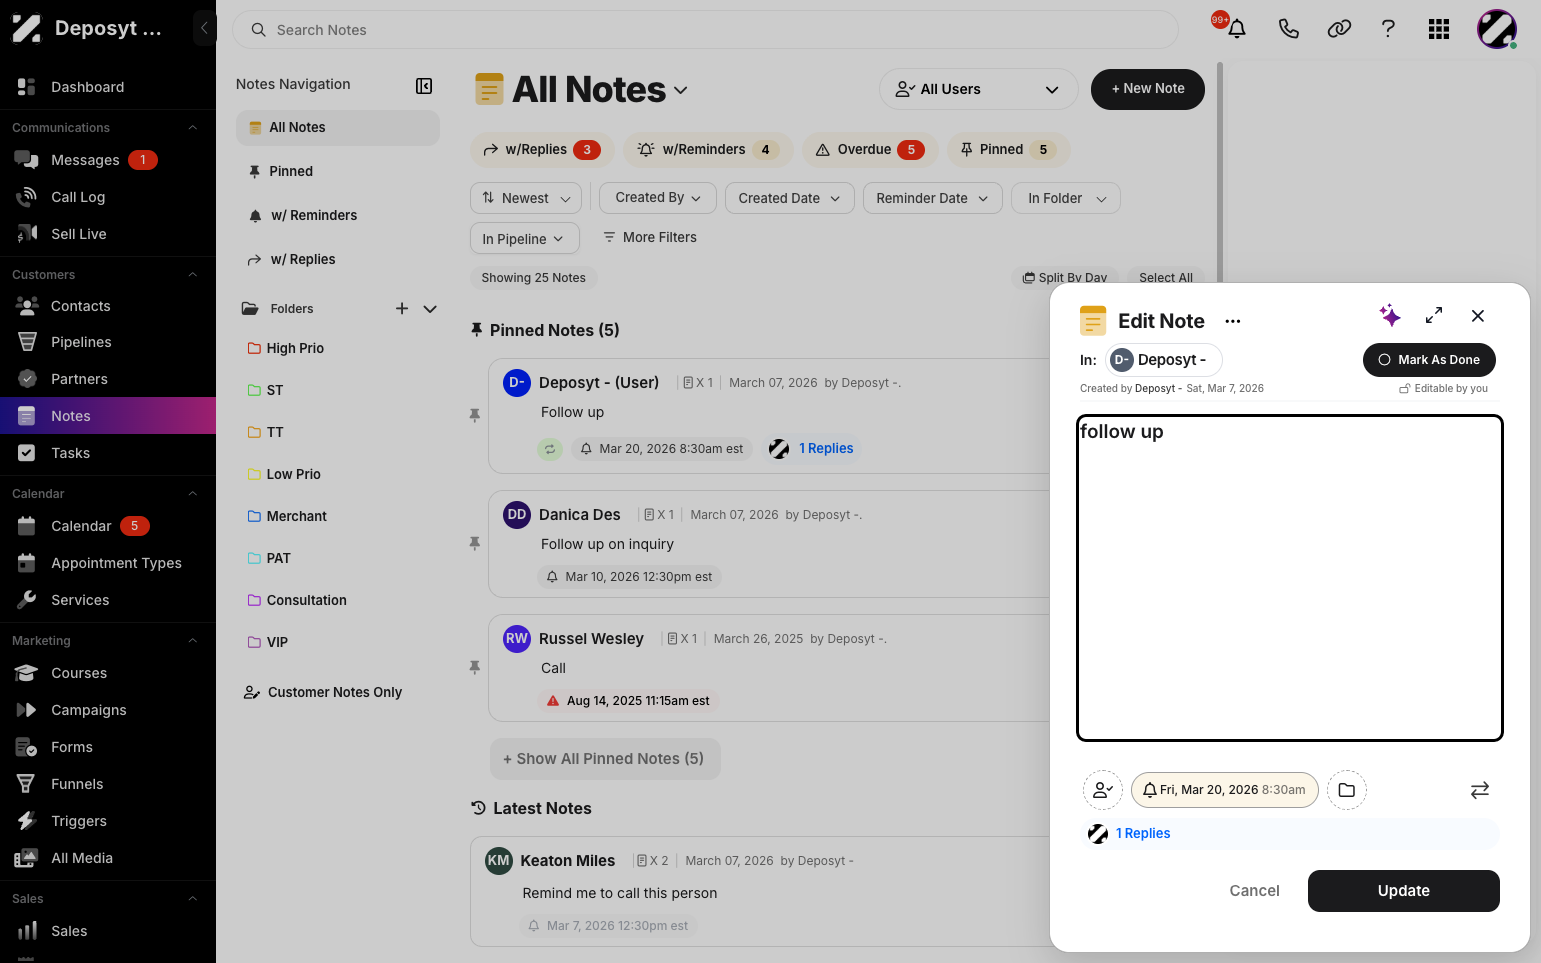Open the Reminder Date filter dropdown
Screen dimensions: 1541x963
(933, 198)
